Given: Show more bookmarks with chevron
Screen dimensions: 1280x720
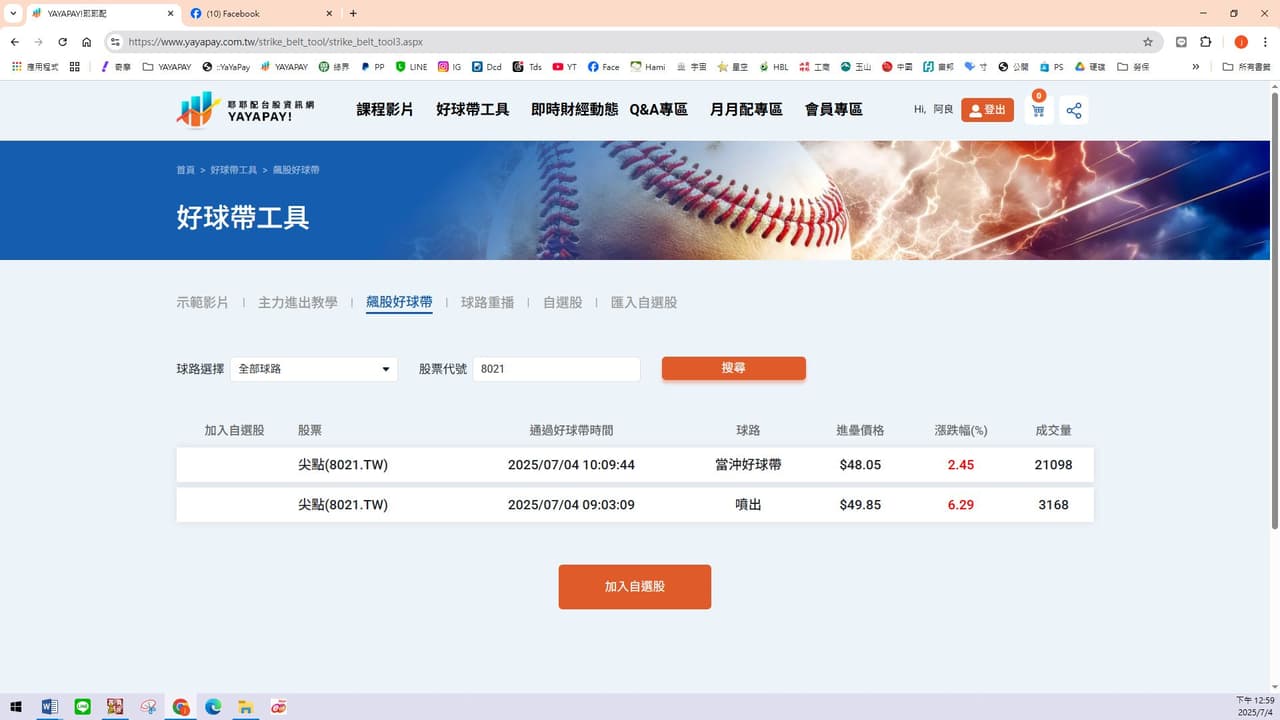Looking at the screenshot, I should [x=1196, y=67].
